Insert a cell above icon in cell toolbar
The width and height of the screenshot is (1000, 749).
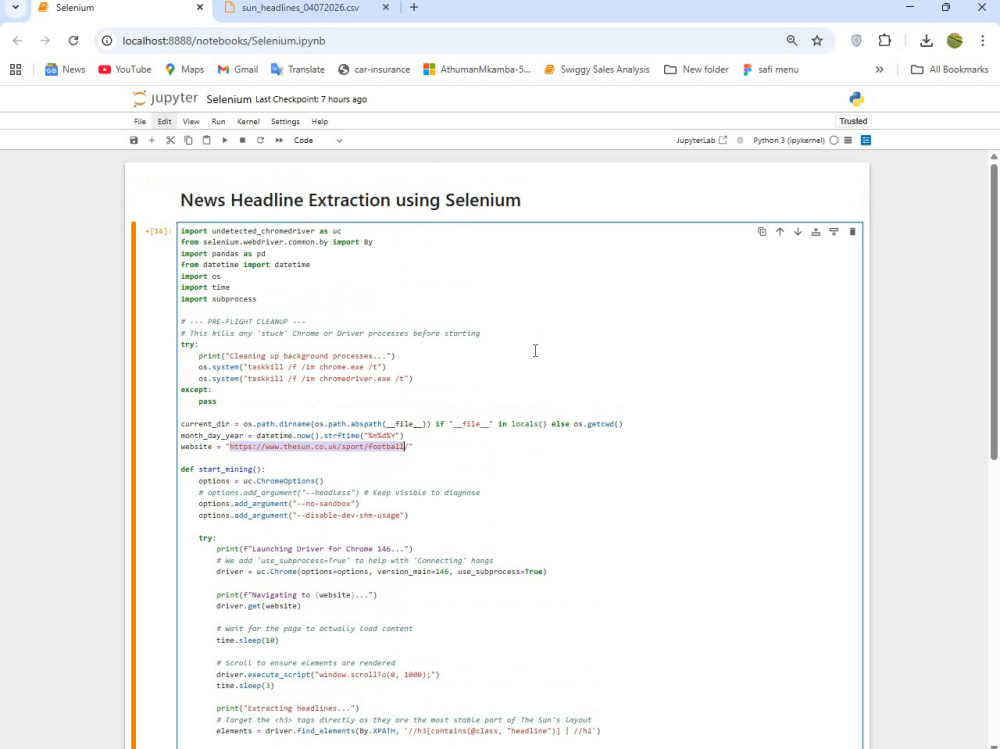(816, 232)
